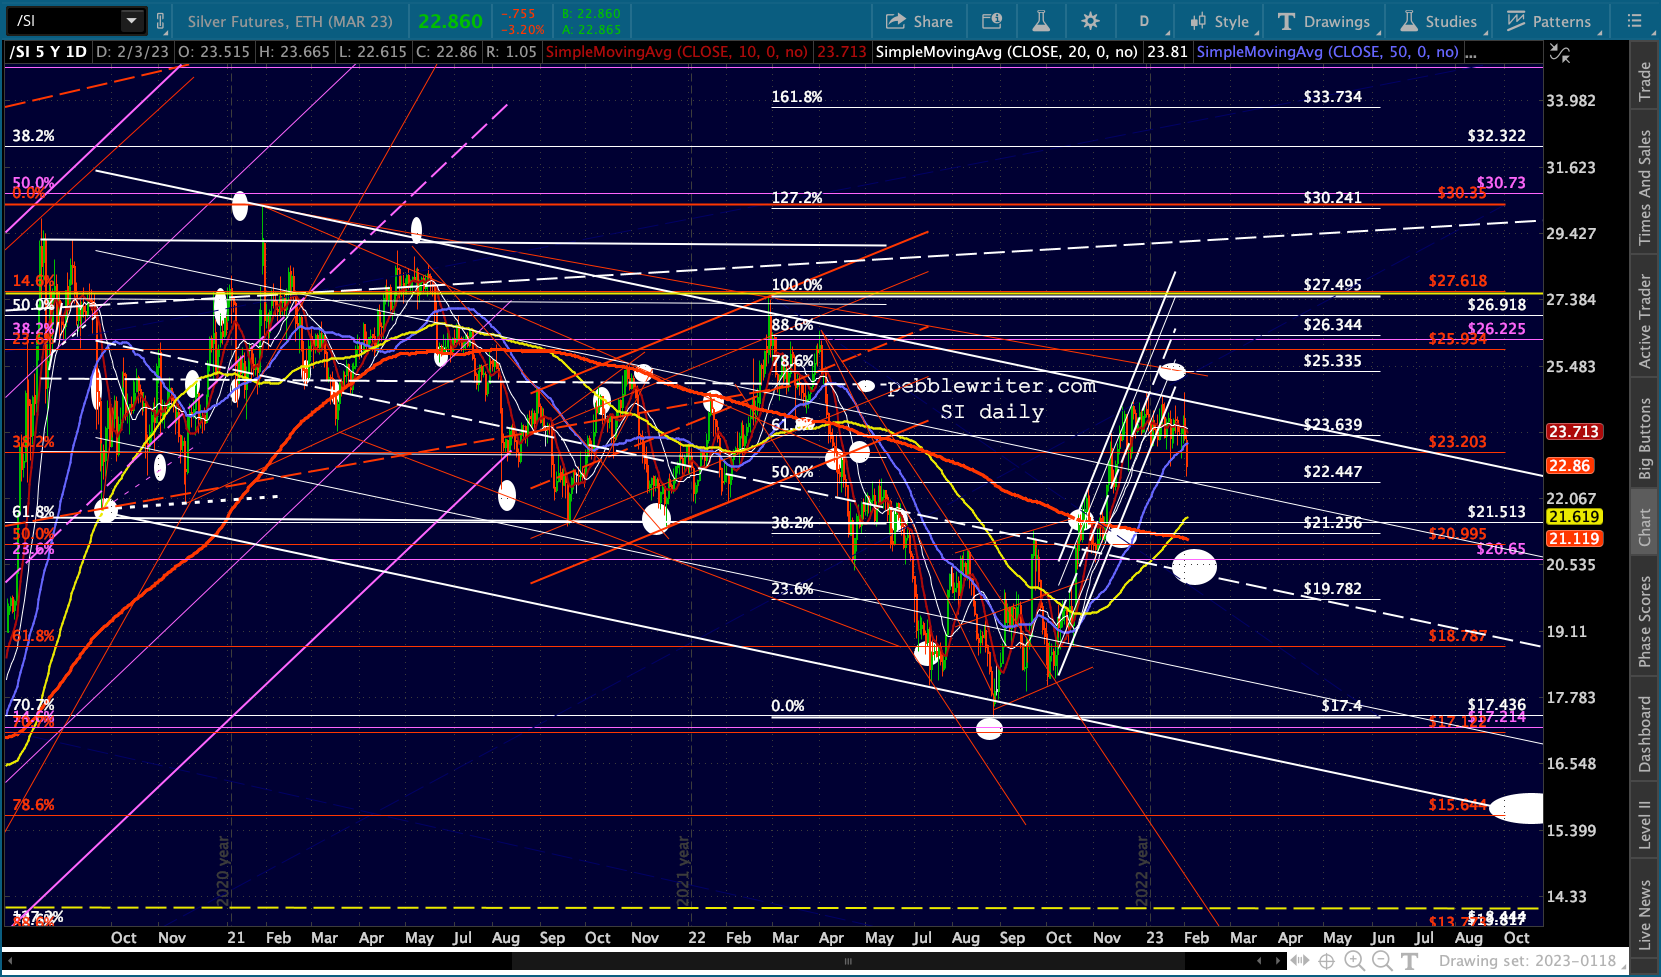Screen dimensions: 1661x977
Task: Click the scroll-left arrow at chart bottom left
Action: pos(11,961)
